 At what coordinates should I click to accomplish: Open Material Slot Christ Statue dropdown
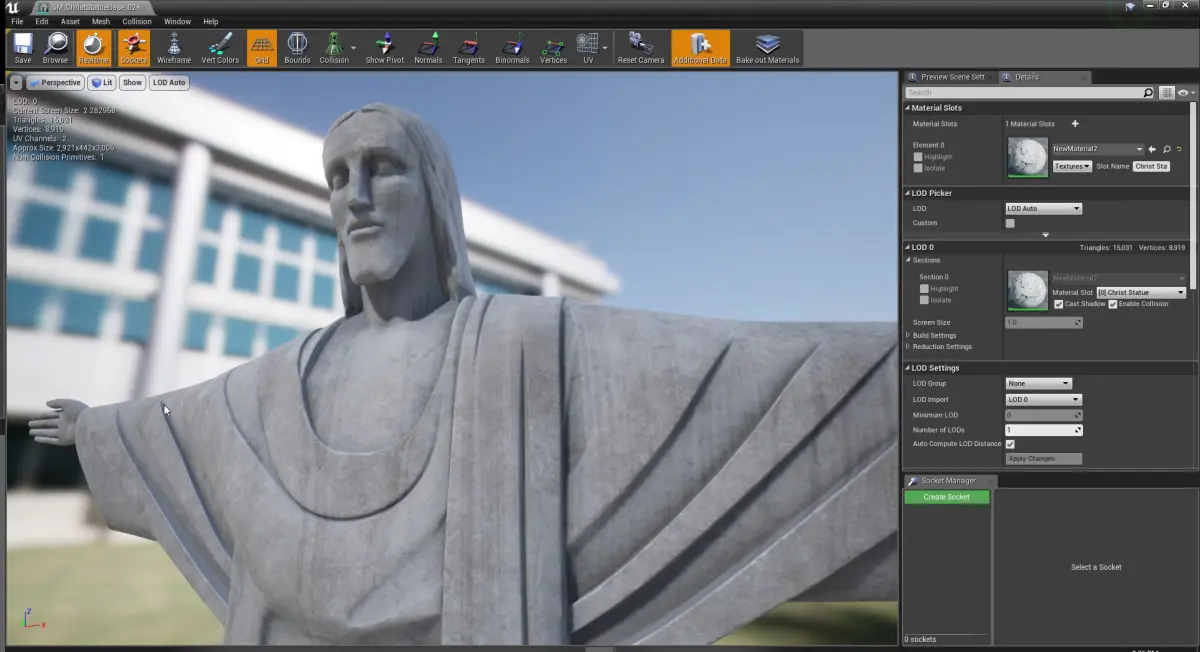pyautogui.click(x=1141, y=292)
